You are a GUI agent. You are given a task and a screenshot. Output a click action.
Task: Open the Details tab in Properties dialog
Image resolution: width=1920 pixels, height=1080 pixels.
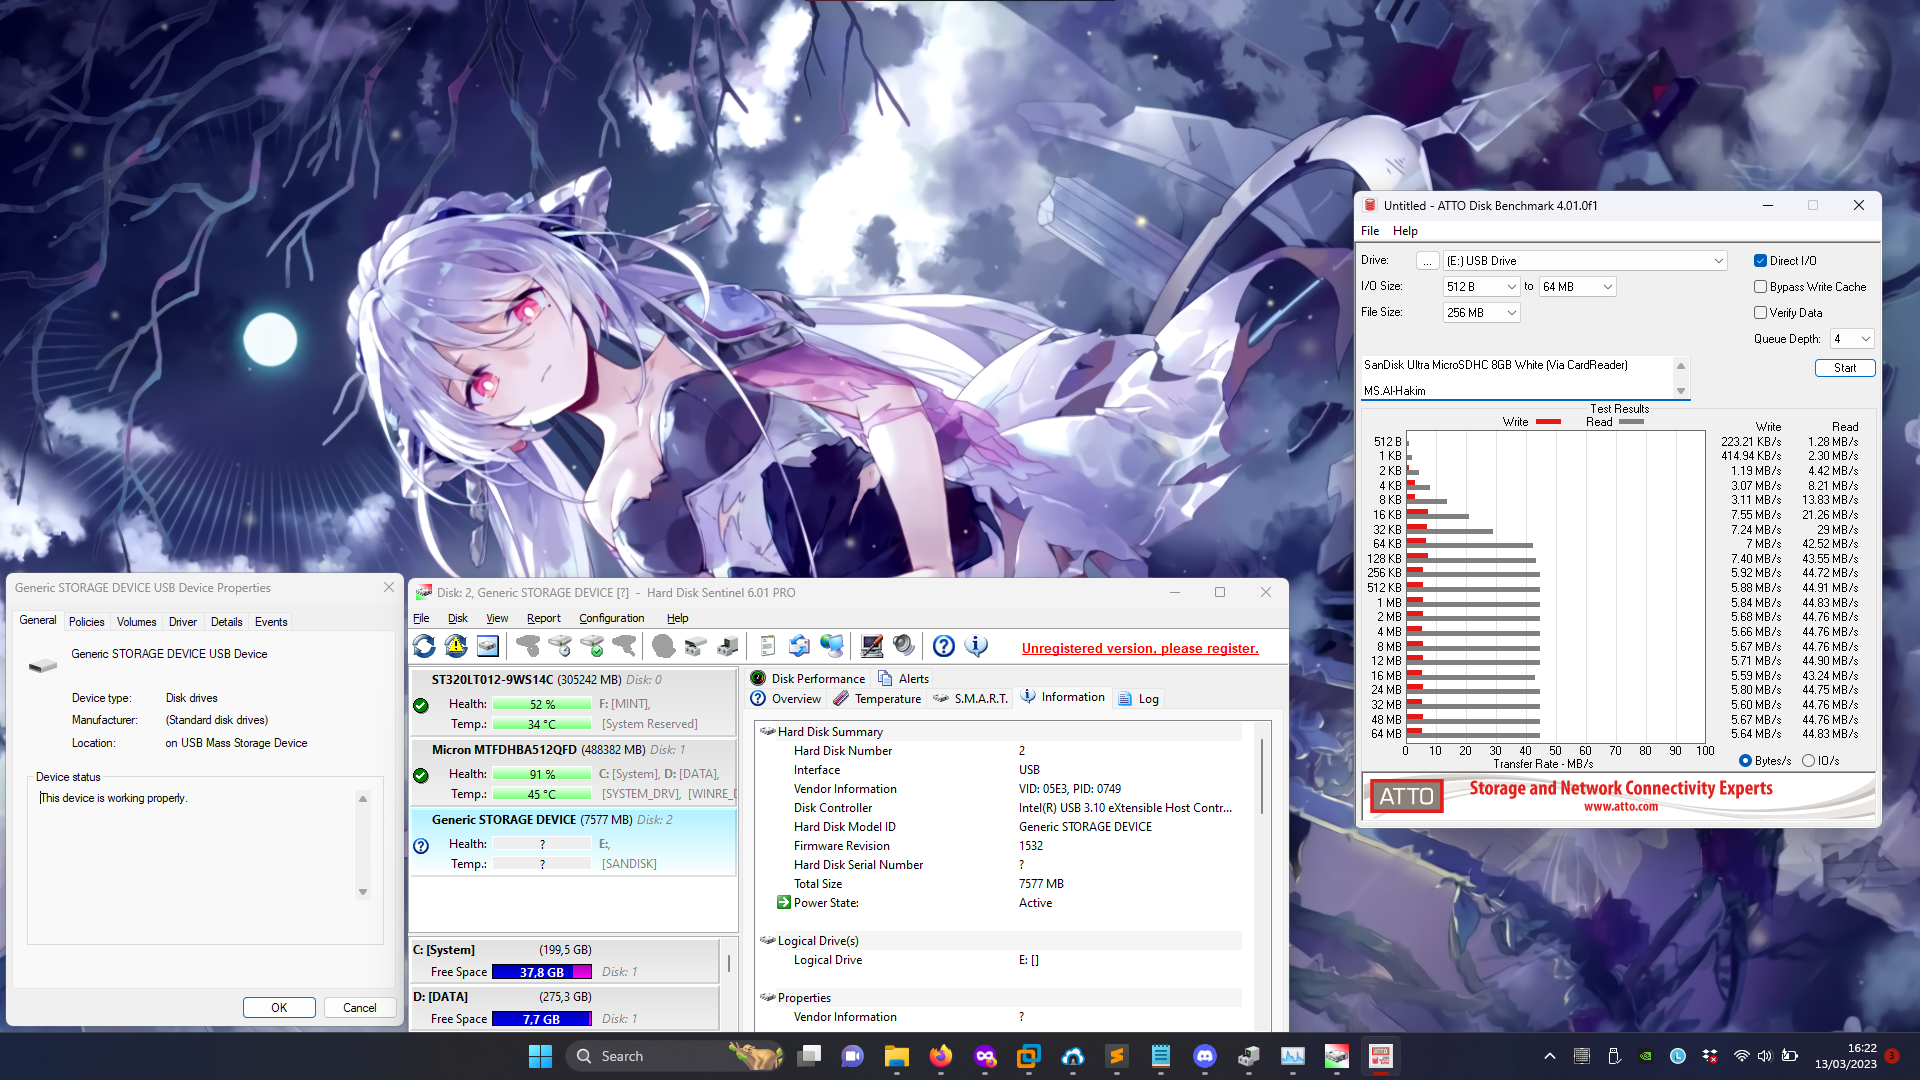[x=227, y=622]
